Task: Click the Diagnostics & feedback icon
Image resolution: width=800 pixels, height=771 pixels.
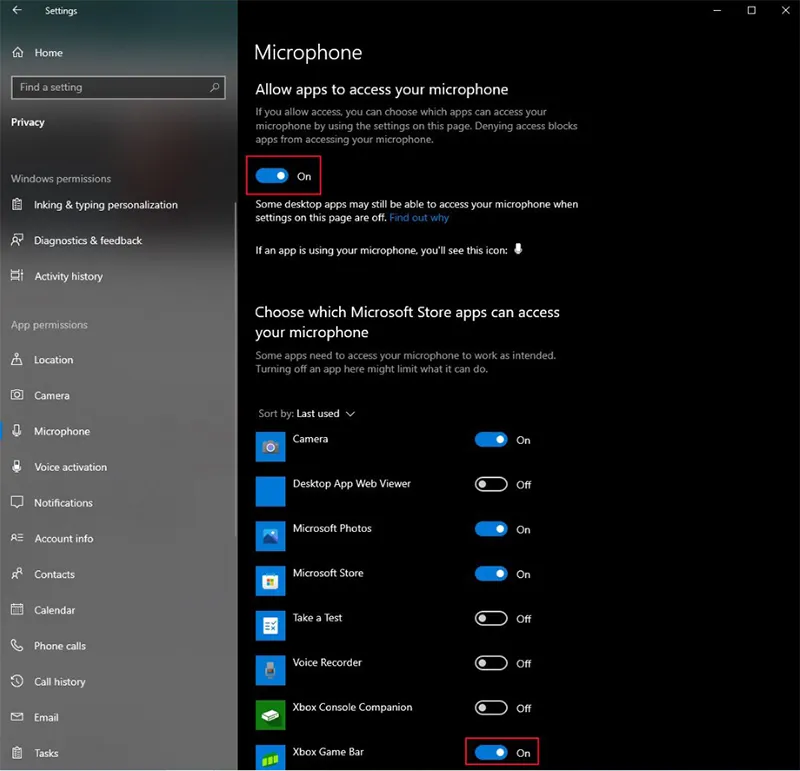Action: (x=17, y=240)
